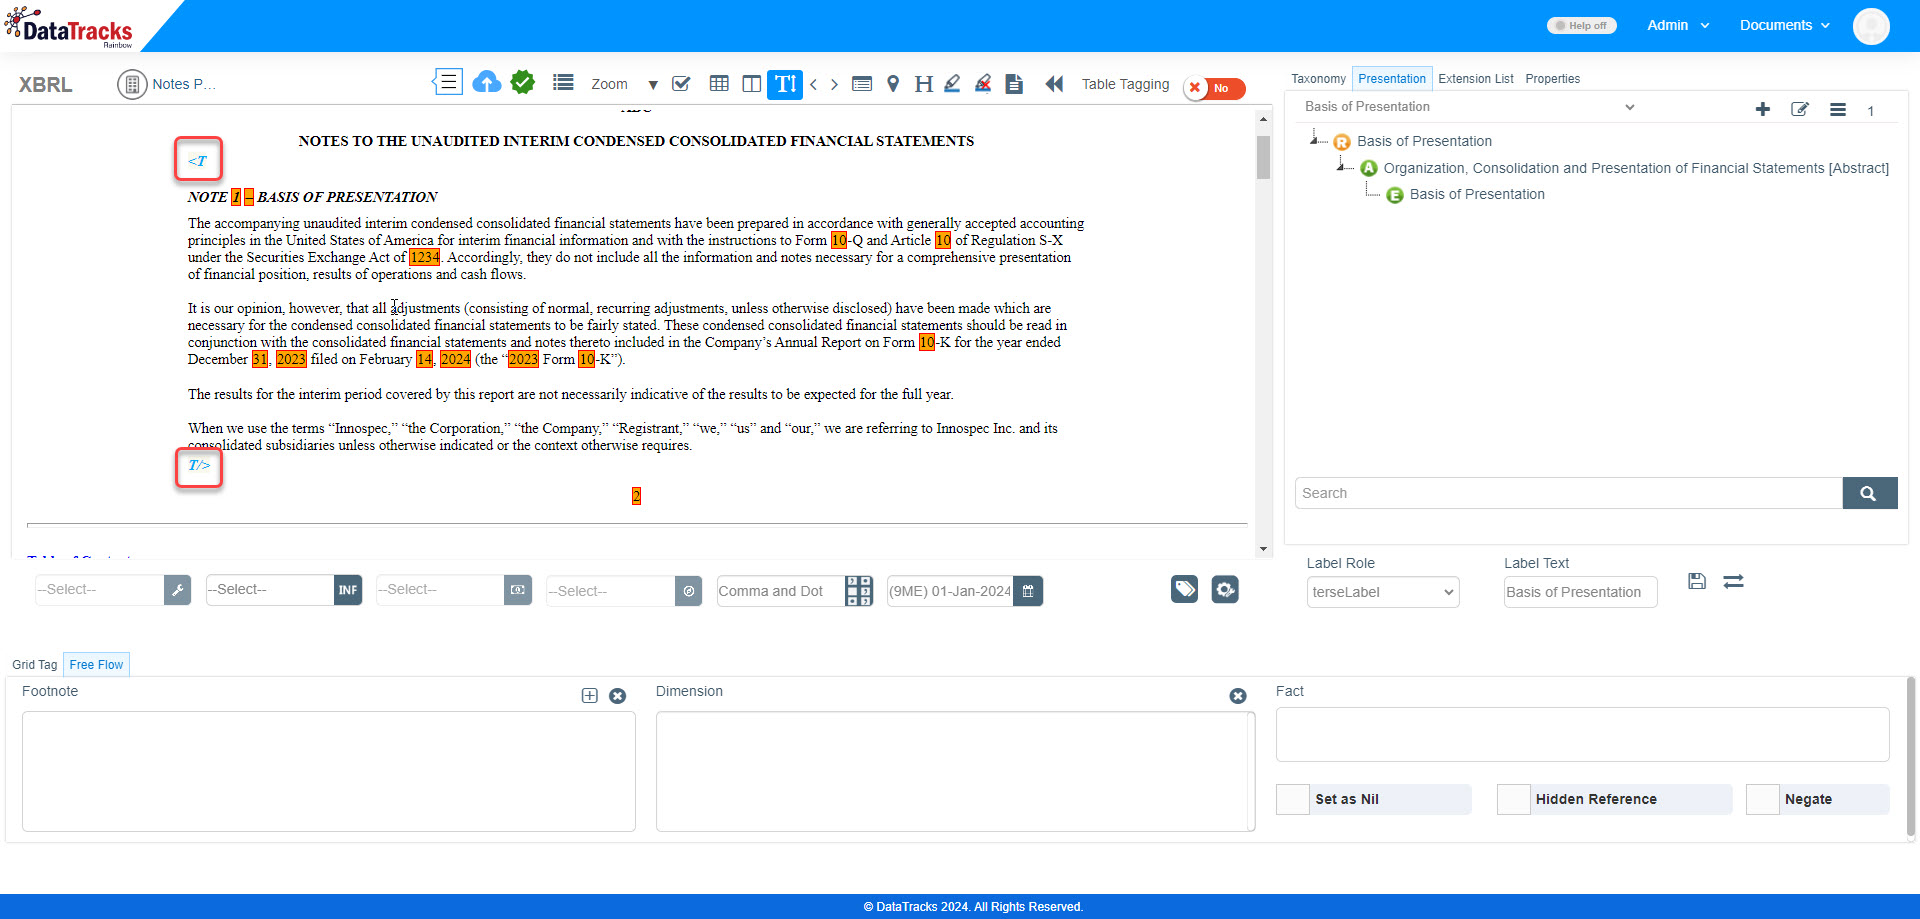Switch to the Extension List tab

point(1476,79)
